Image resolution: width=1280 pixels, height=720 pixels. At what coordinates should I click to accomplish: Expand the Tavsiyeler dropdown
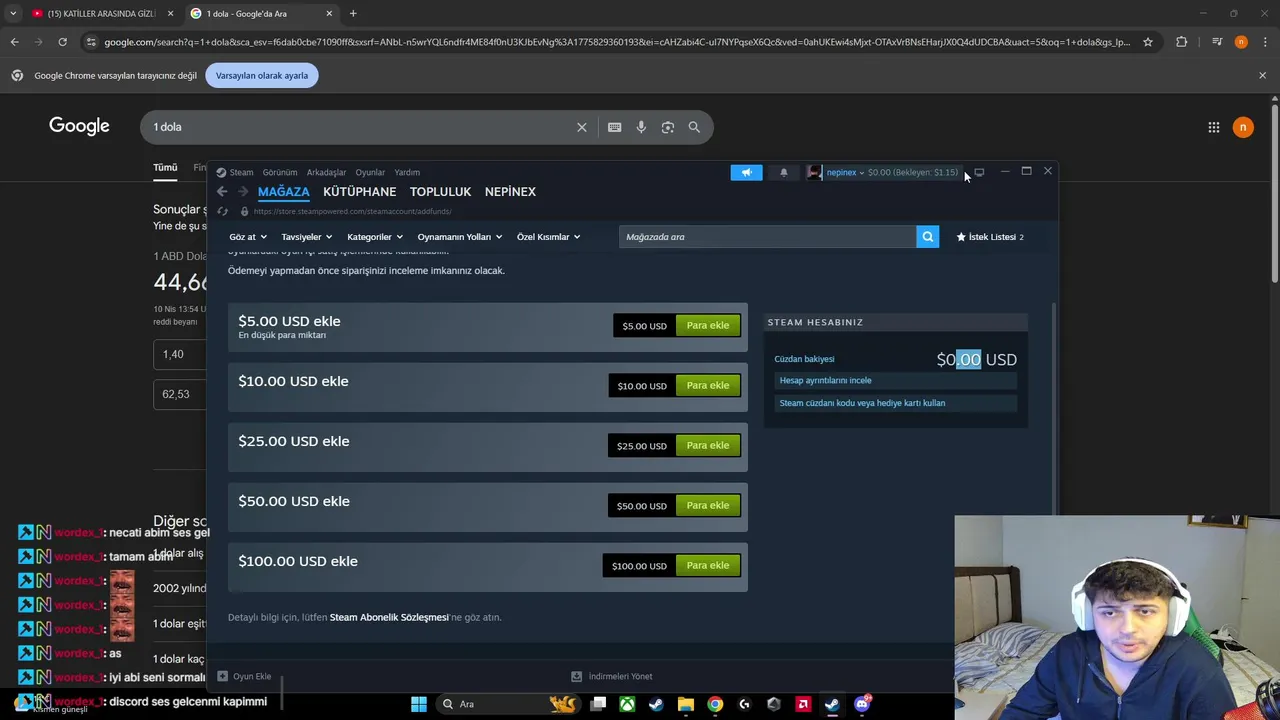pos(307,237)
